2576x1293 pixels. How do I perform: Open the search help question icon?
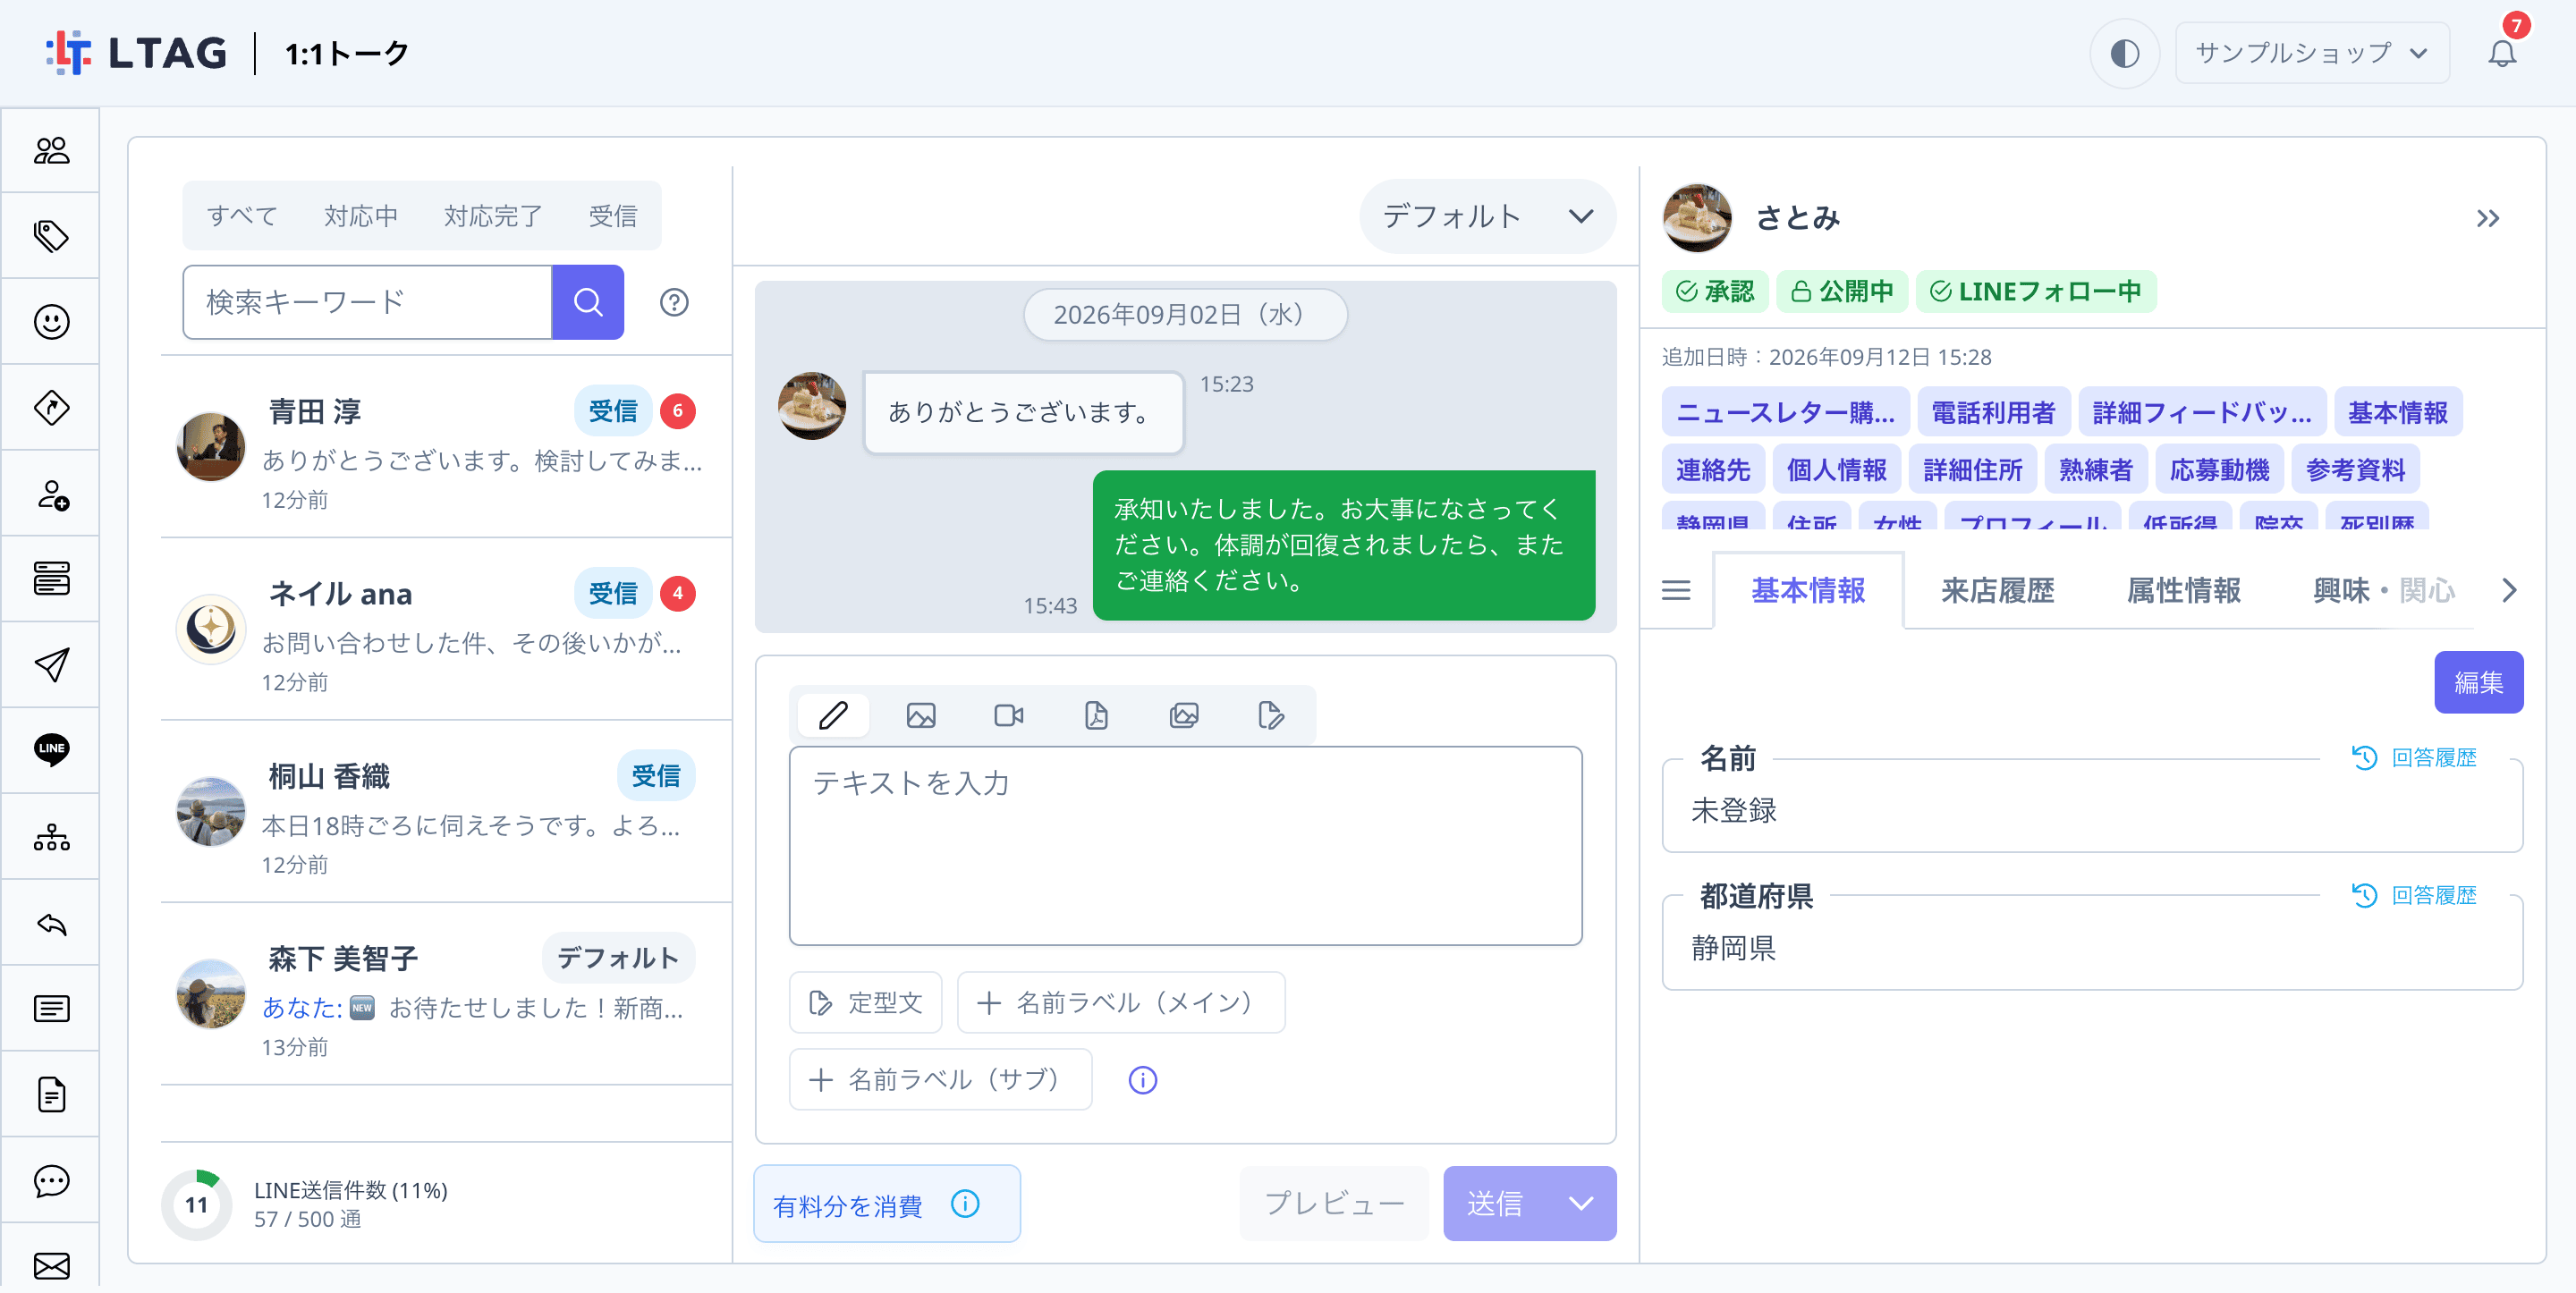point(674,302)
